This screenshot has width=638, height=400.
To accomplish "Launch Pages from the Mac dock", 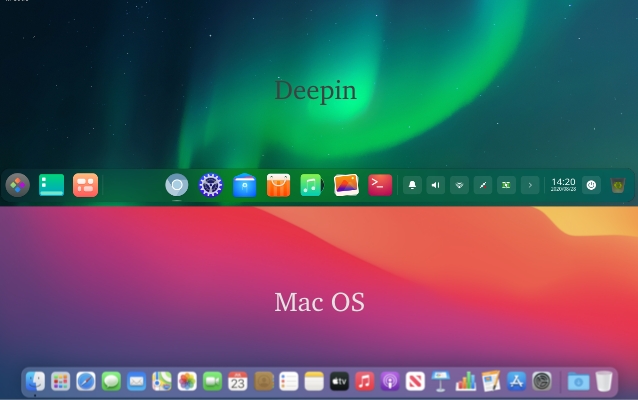I will [x=491, y=382].
